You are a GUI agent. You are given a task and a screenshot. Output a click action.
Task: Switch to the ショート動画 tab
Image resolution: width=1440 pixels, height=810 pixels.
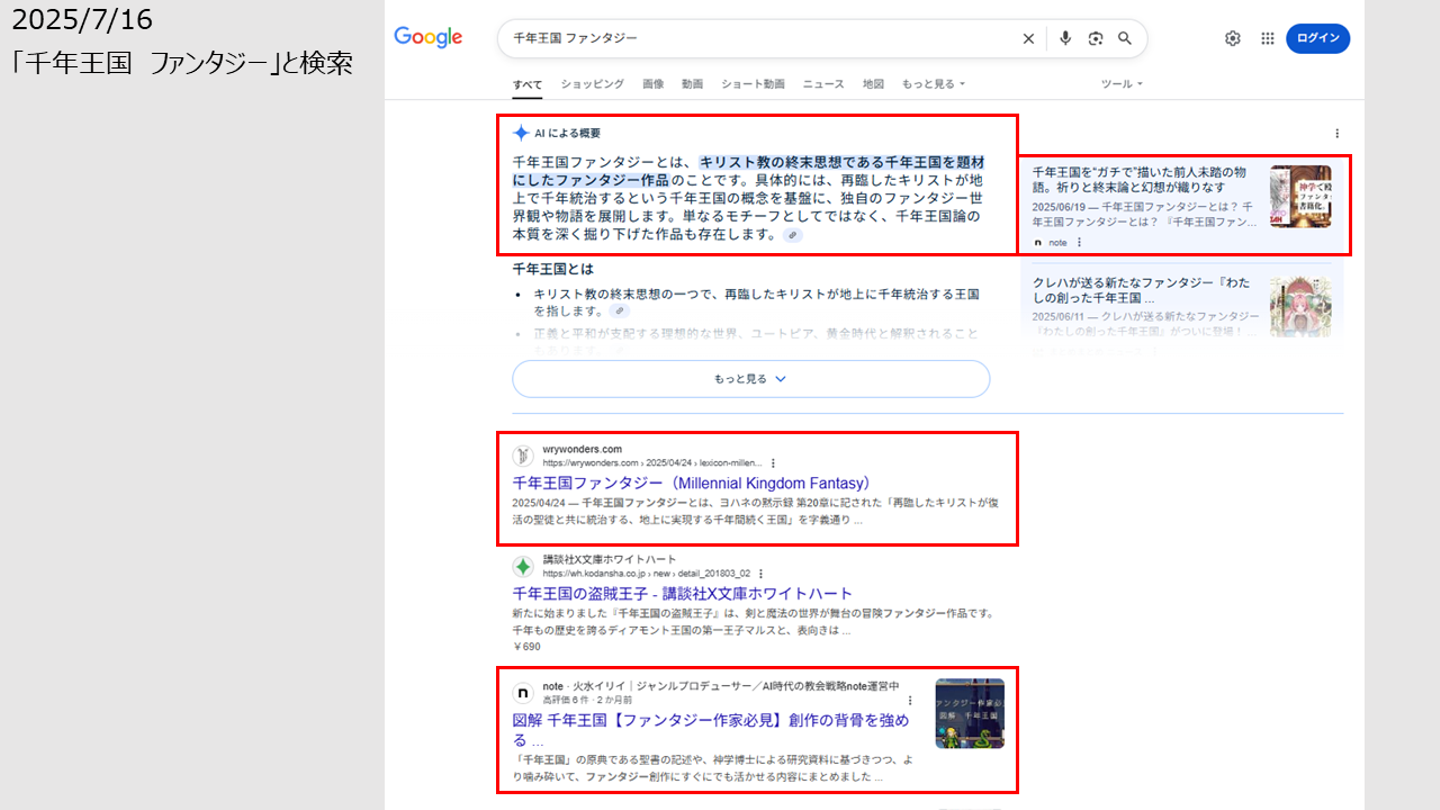click(753, 84)
